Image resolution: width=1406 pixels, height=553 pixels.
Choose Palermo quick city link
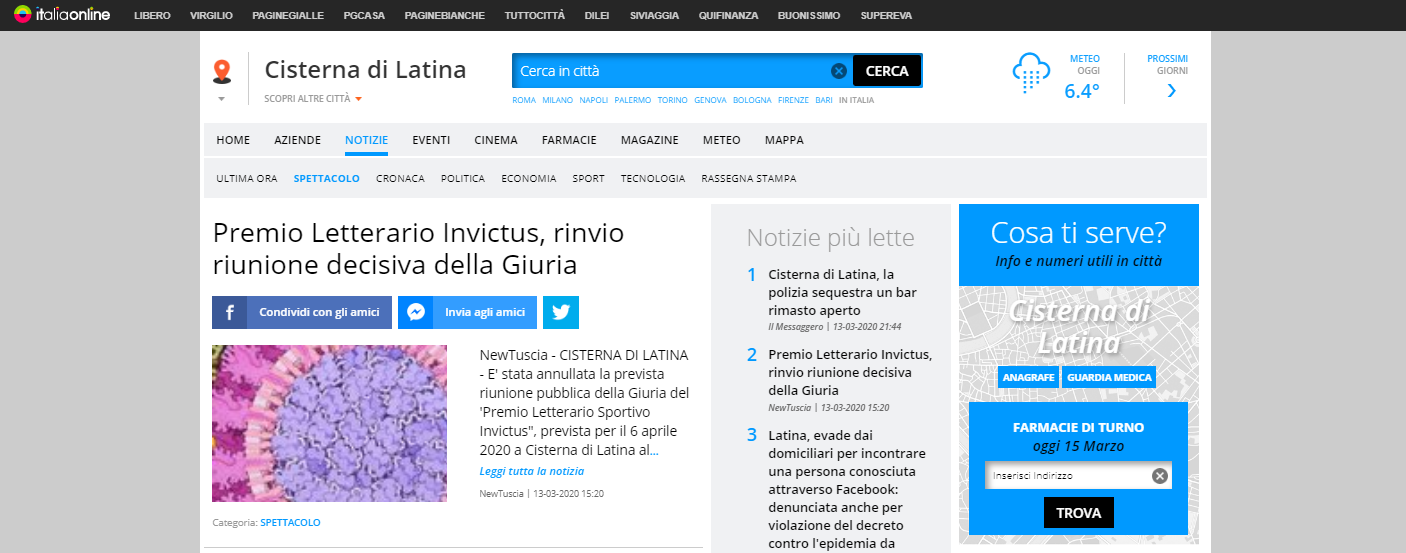tap(633, 100)
